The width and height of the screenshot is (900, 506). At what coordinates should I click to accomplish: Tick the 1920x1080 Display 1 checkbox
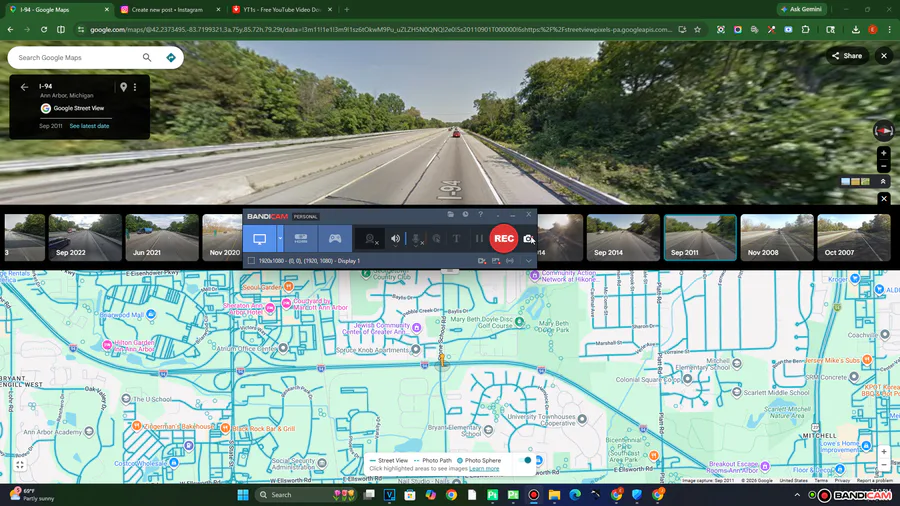click(251, 261)
